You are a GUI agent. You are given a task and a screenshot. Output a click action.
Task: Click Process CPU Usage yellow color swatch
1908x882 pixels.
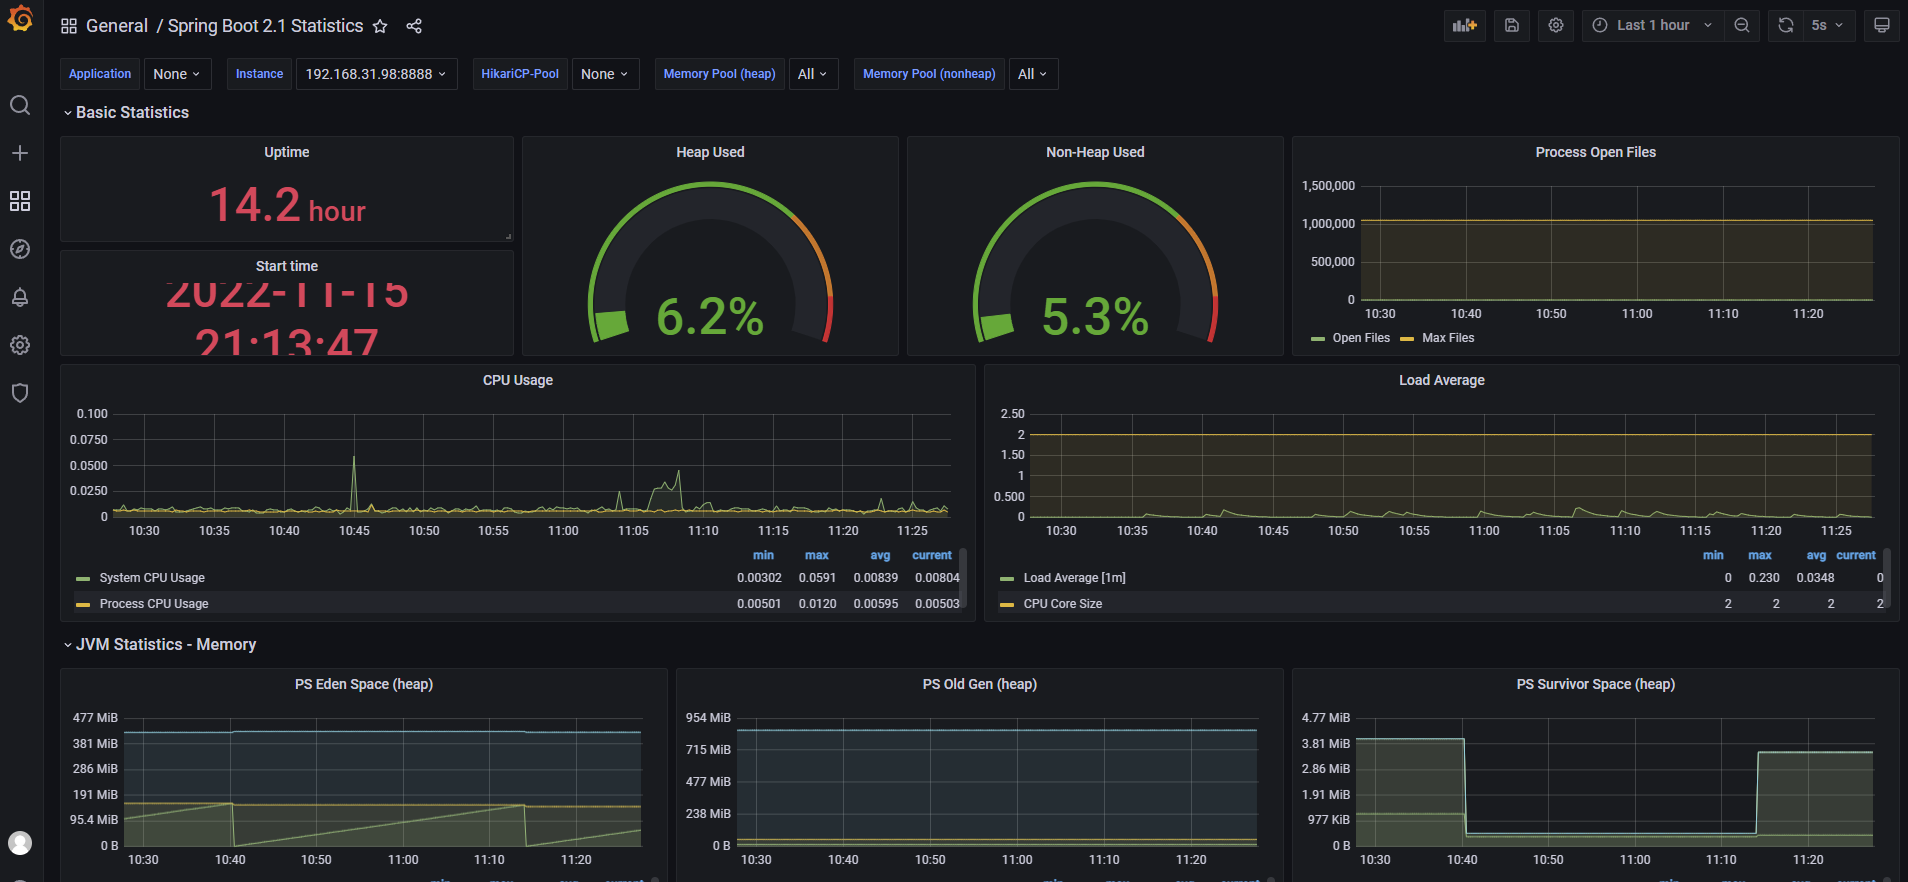(x=83, y=605)
